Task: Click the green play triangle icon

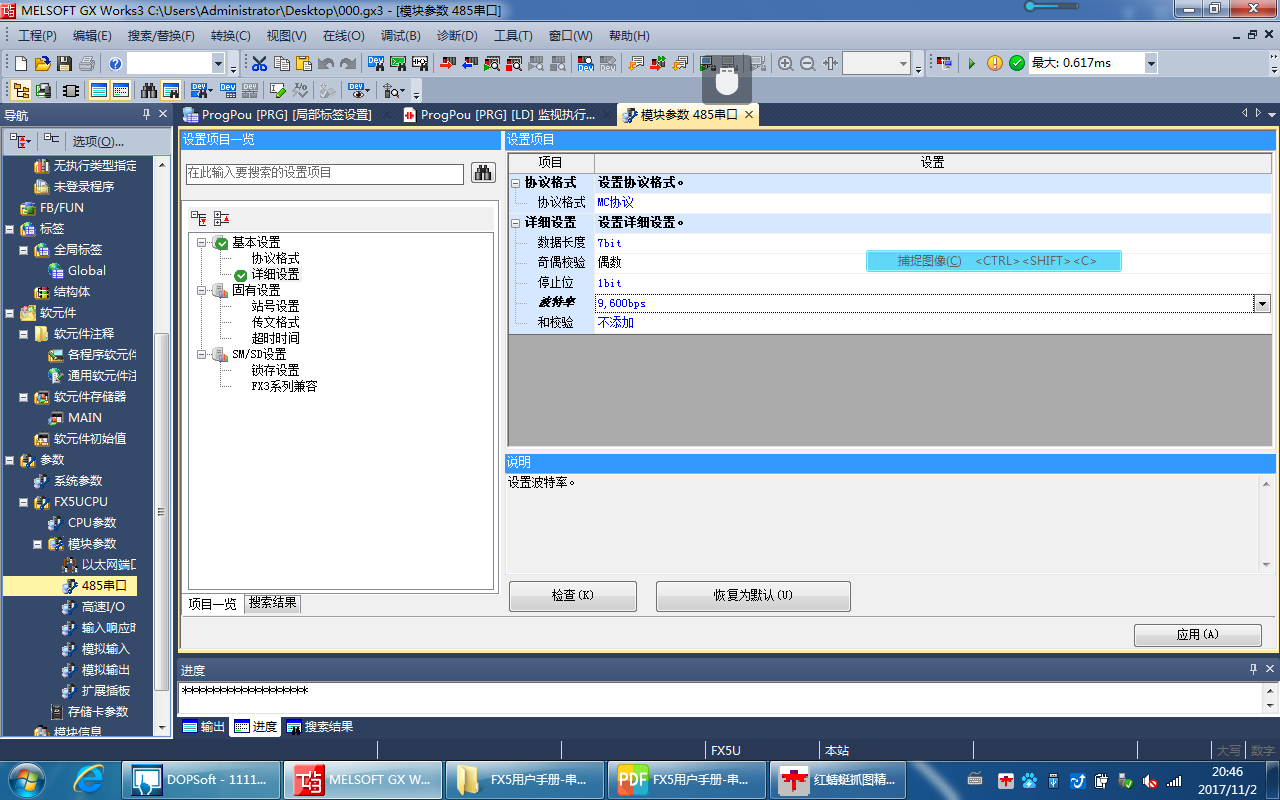Action: pos(971,63)
